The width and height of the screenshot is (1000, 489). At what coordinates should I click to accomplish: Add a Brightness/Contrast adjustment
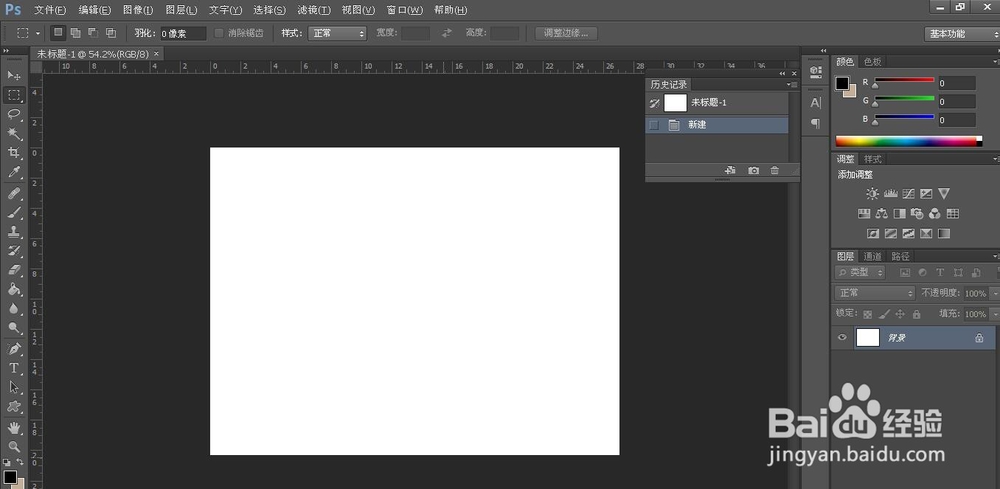coord(872,194)
